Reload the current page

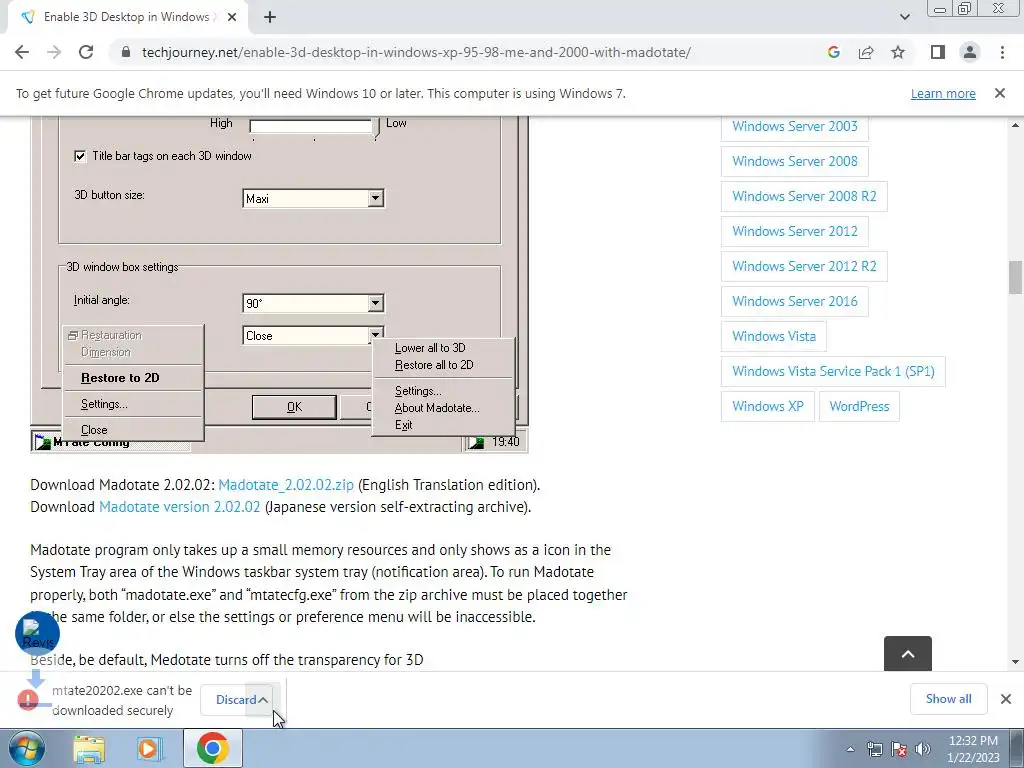86,52
